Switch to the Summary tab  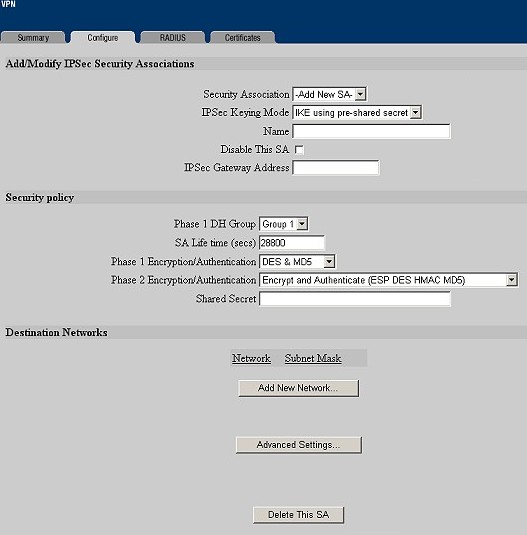pos(33,38)
